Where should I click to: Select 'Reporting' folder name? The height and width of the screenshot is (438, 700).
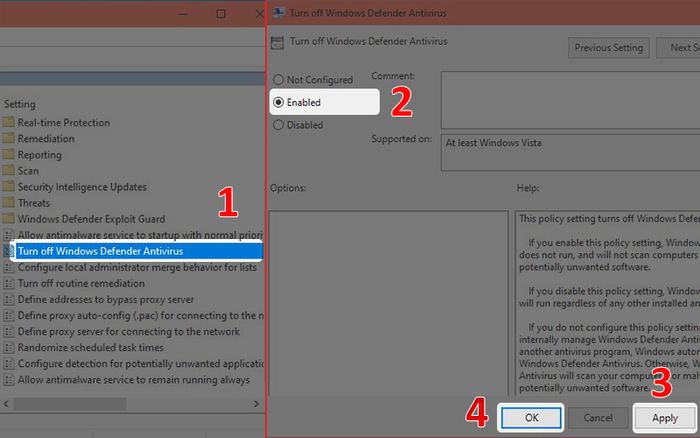click(x=40, y=155)
